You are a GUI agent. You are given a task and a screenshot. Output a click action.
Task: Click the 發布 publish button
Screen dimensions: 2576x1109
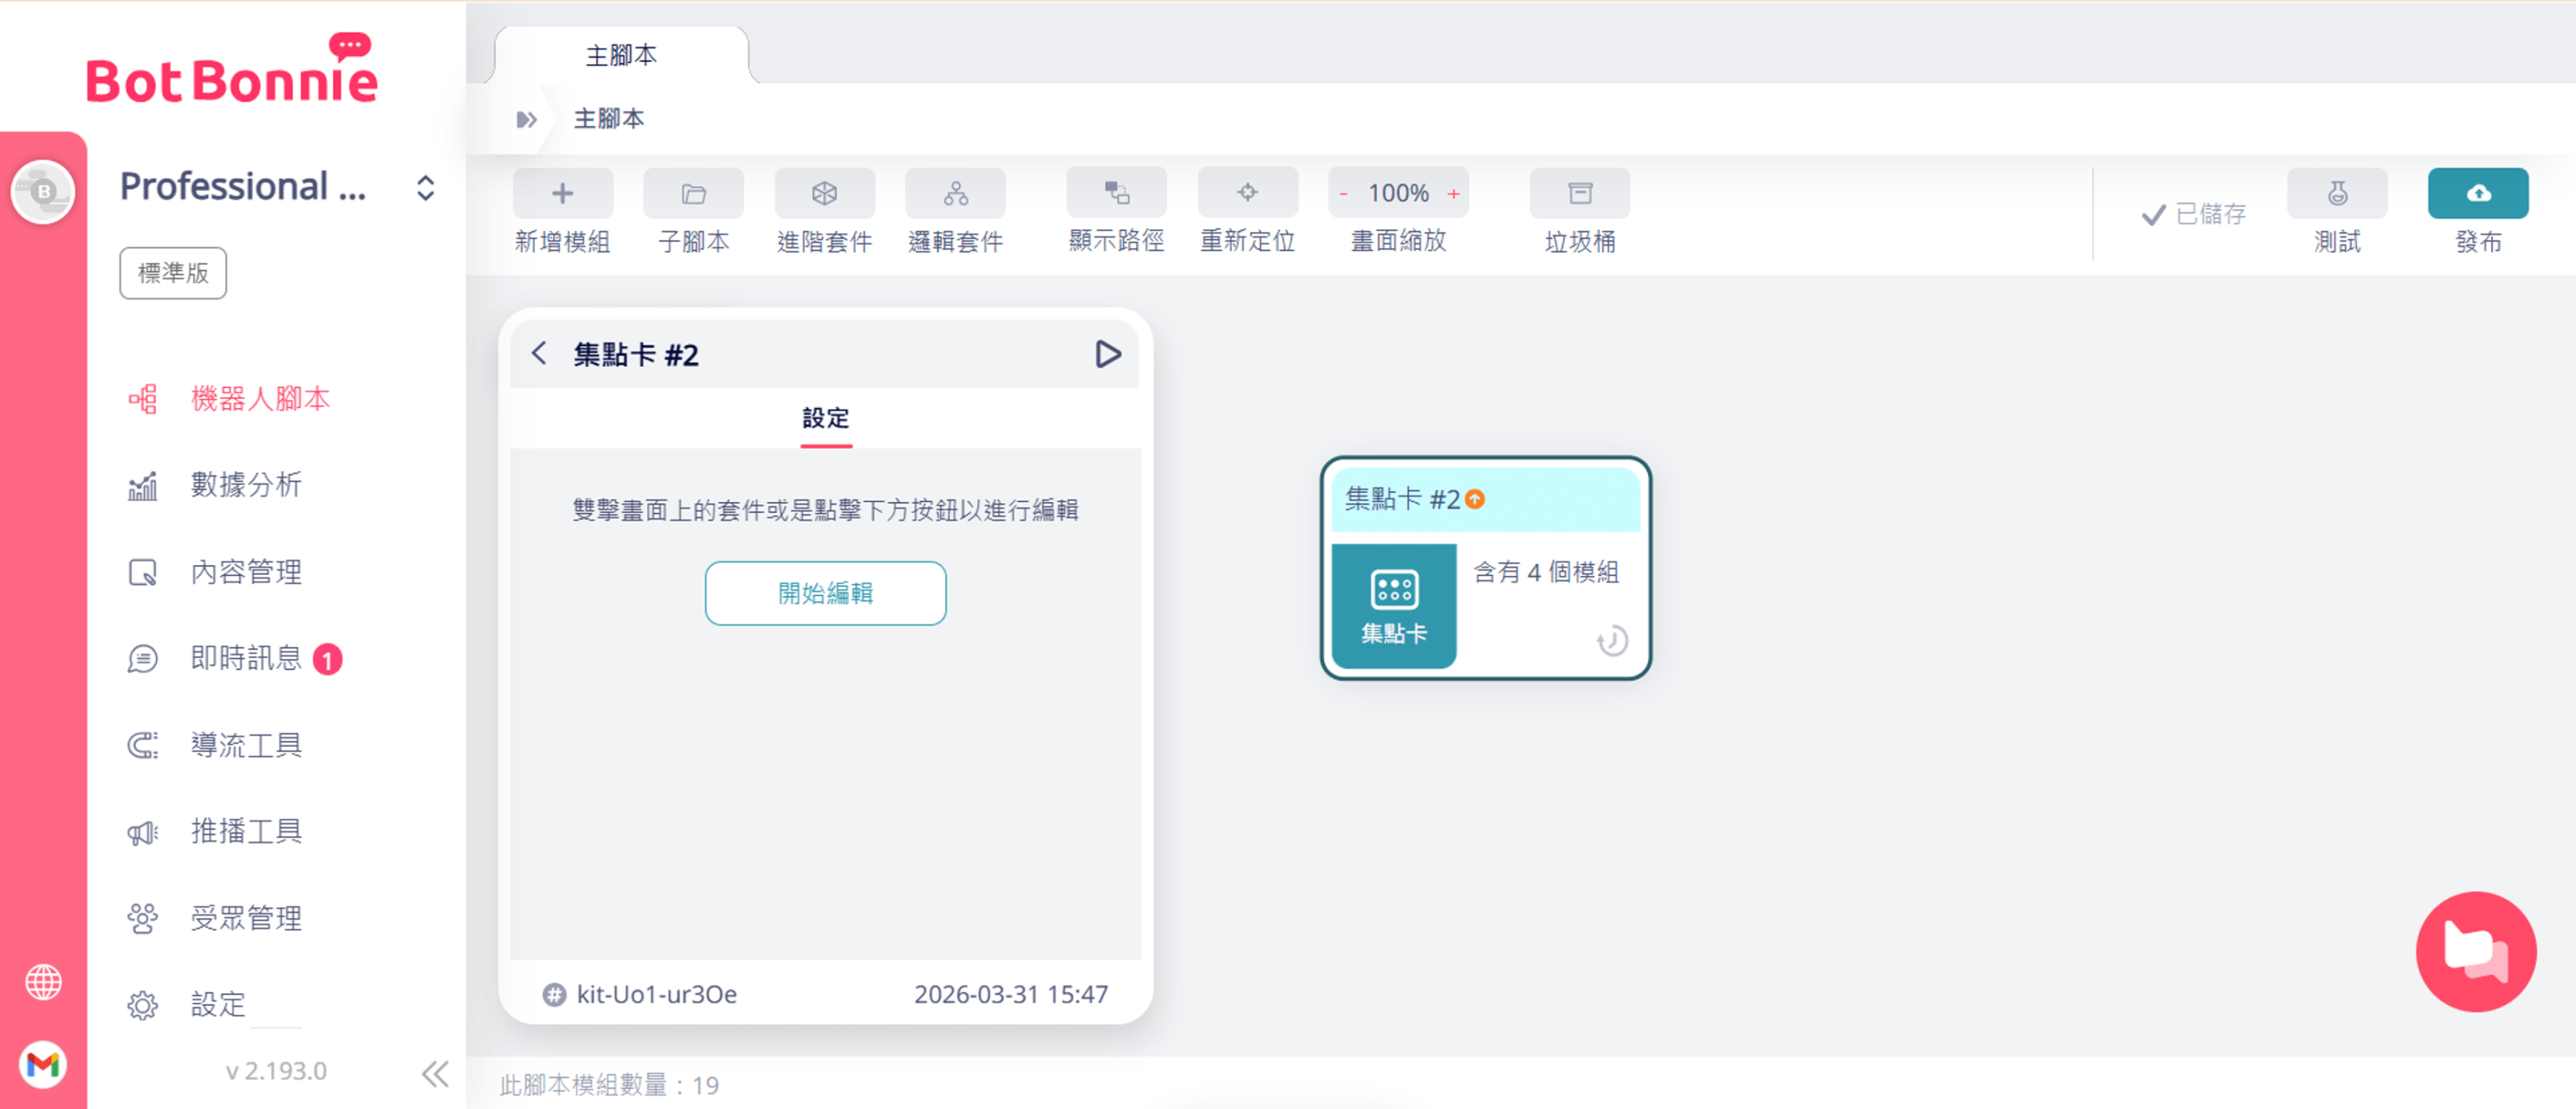[x=2477, y=193]
